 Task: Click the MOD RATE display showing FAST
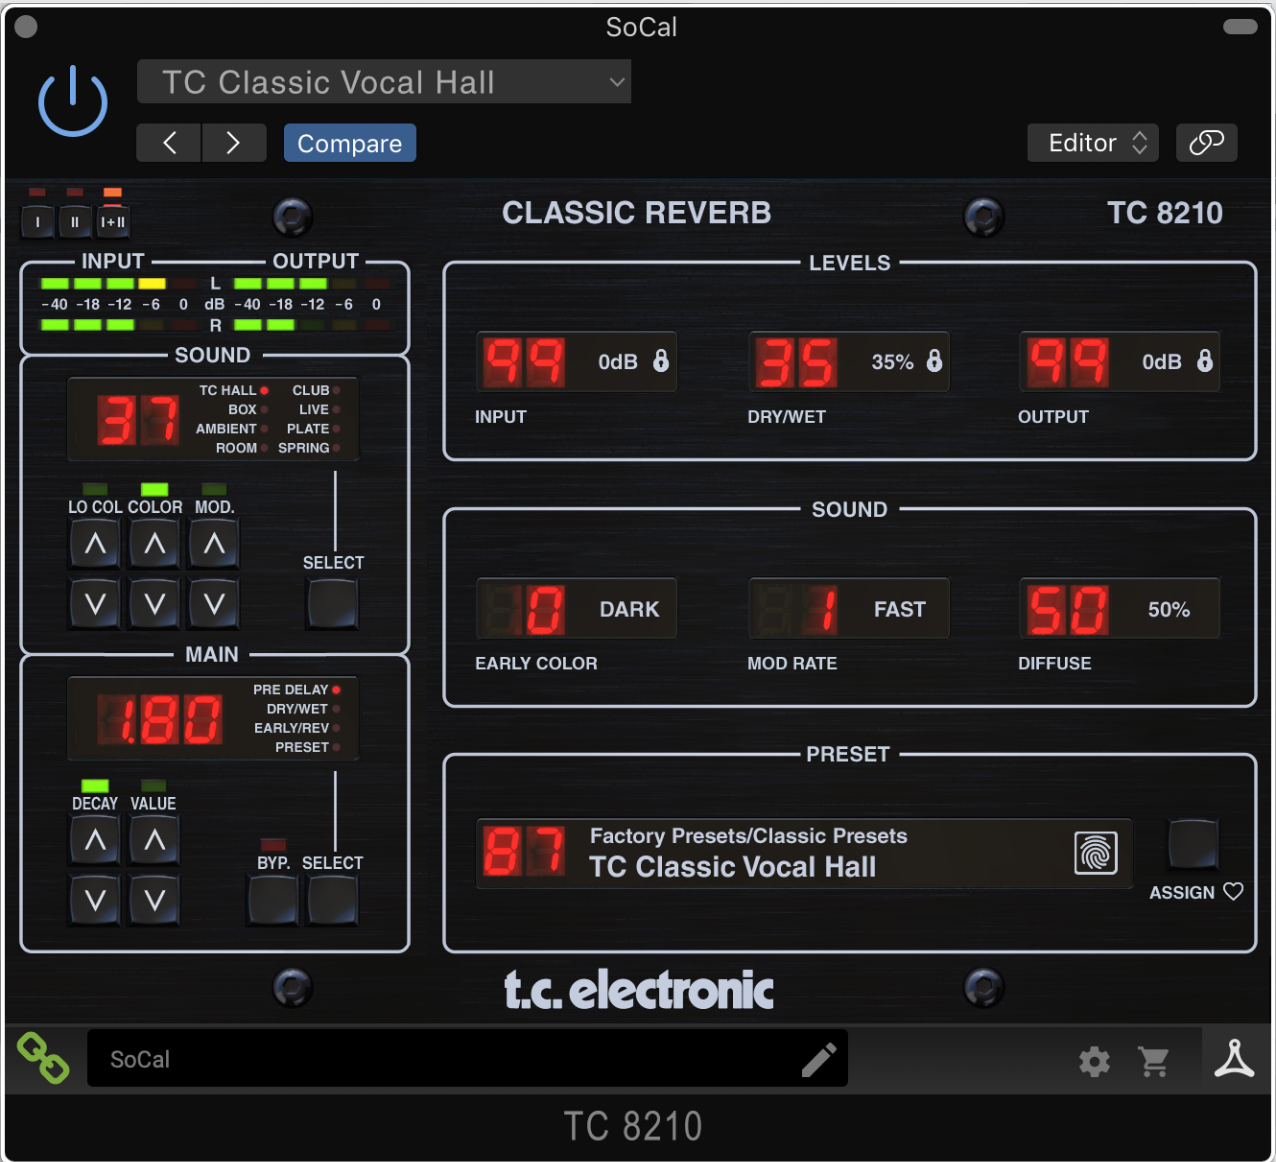tap(849, 609)
